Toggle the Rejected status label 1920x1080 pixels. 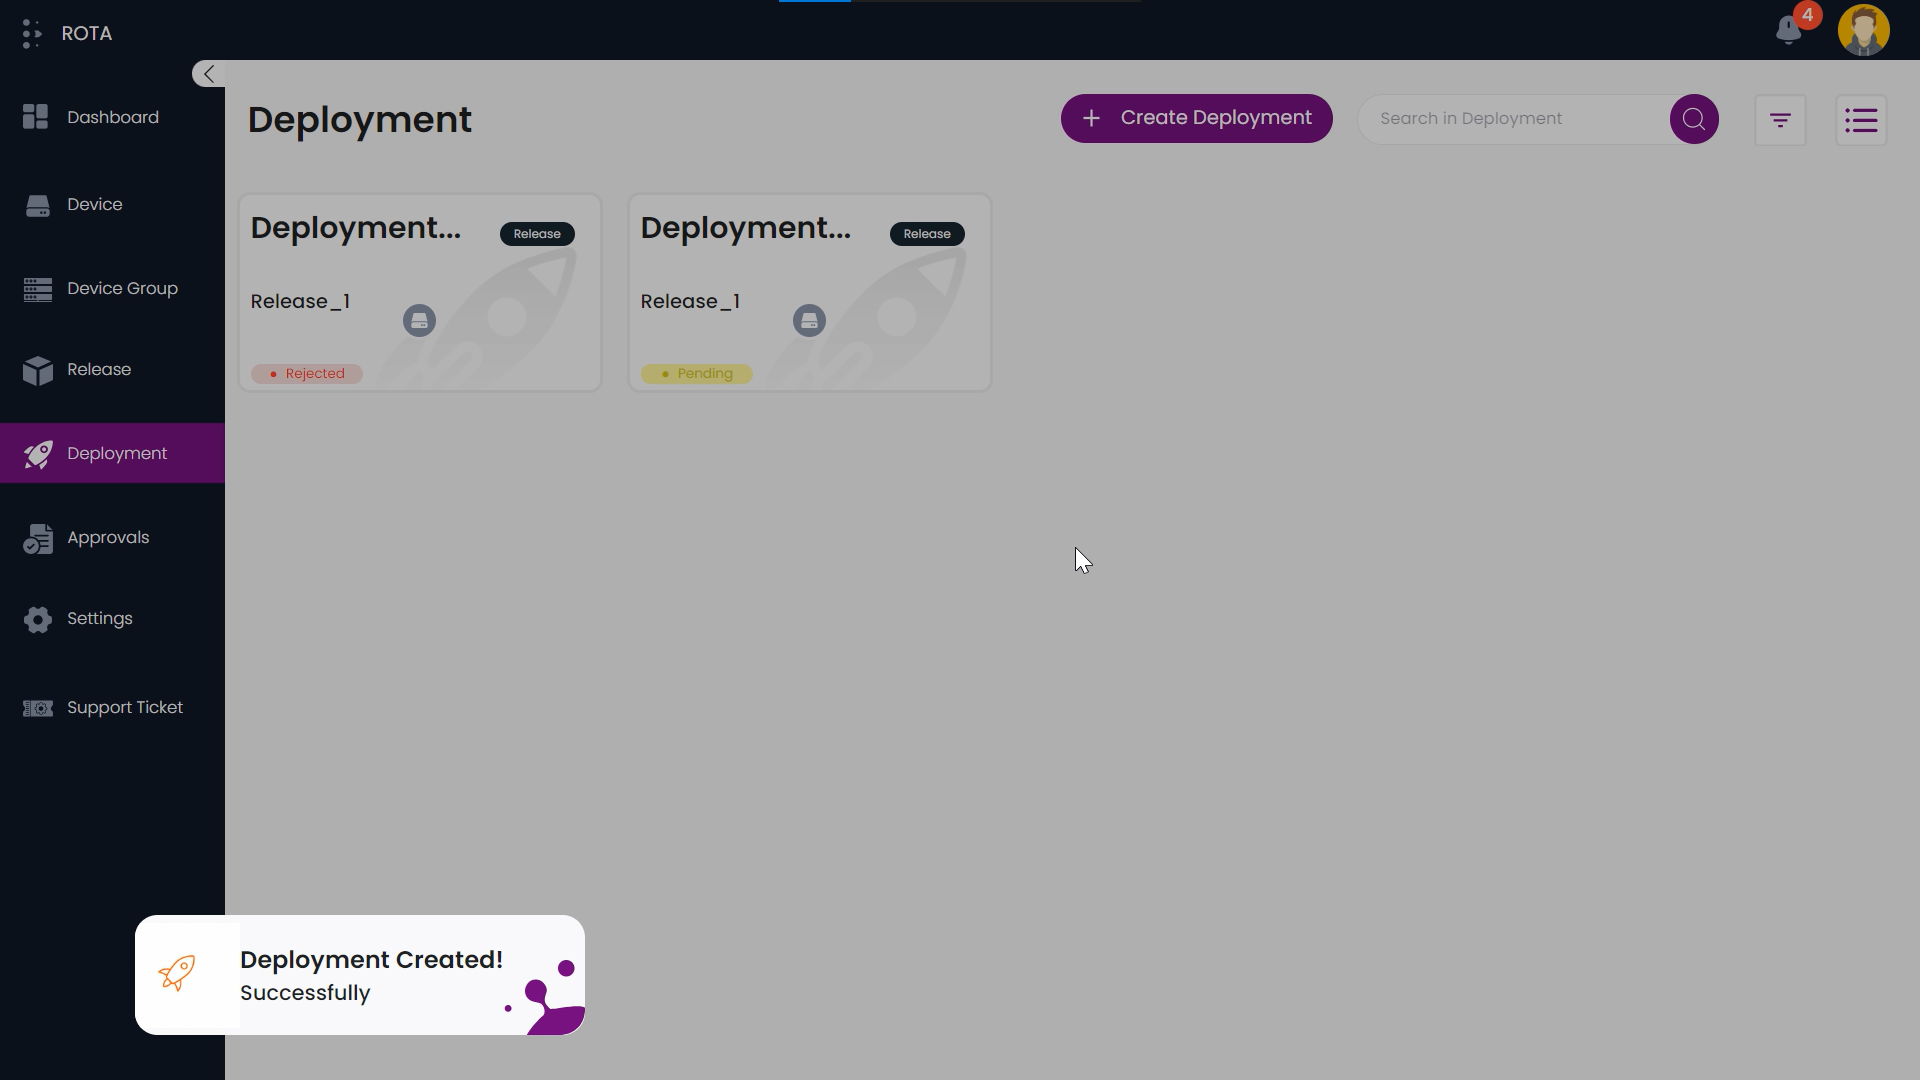coord(306,373)
